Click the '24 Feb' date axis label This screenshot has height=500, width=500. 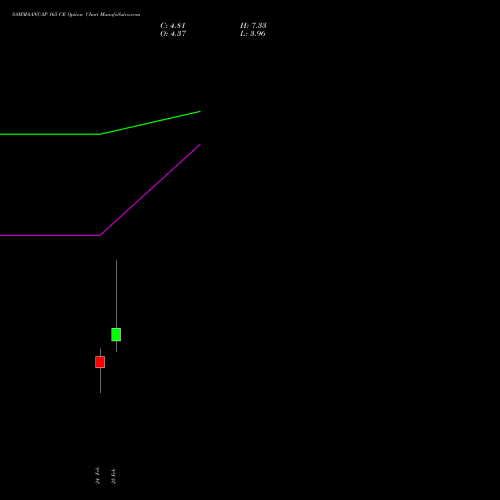point(98,475)
